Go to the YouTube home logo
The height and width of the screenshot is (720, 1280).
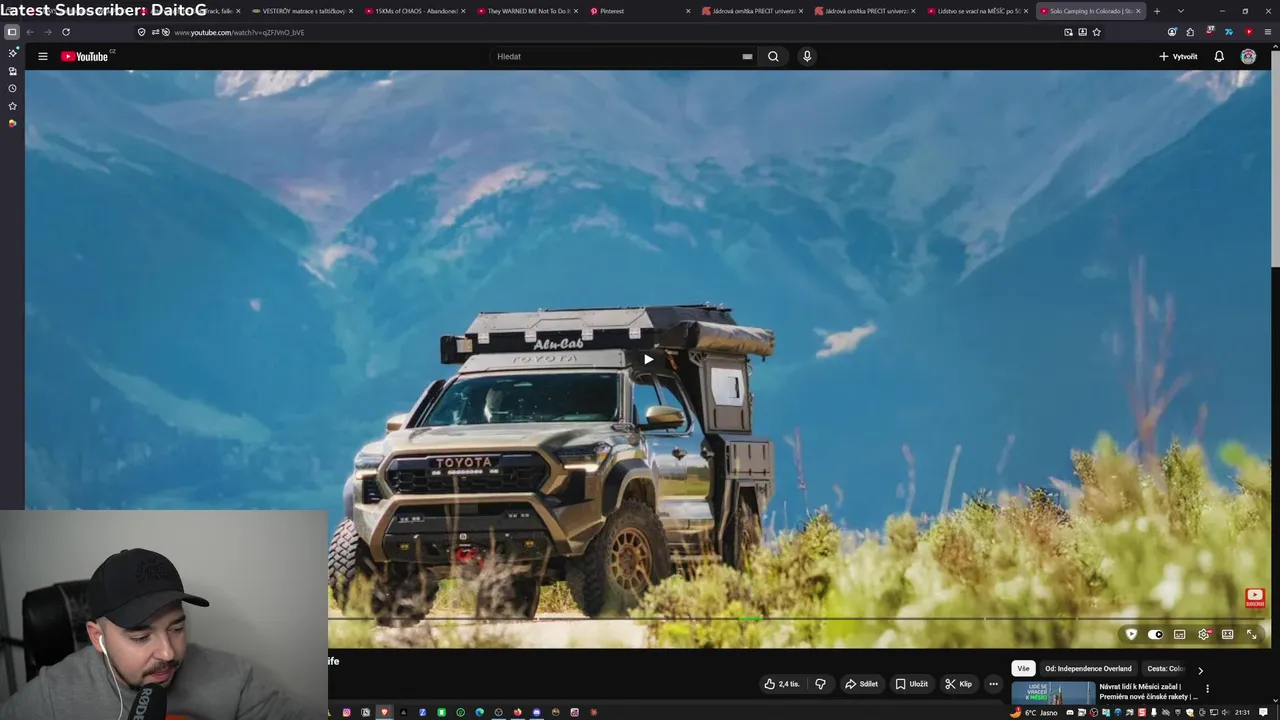(85, 56)
